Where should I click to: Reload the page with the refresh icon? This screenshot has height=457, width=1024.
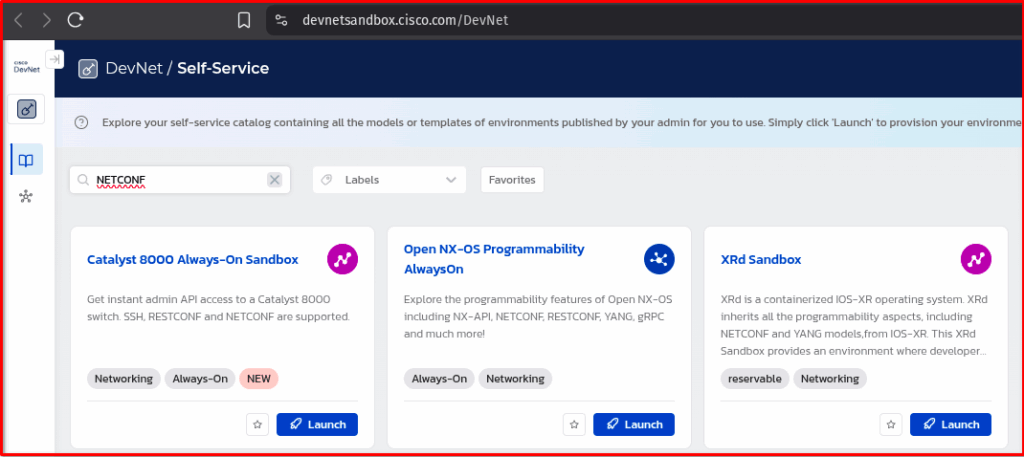[x=76, y=20]
